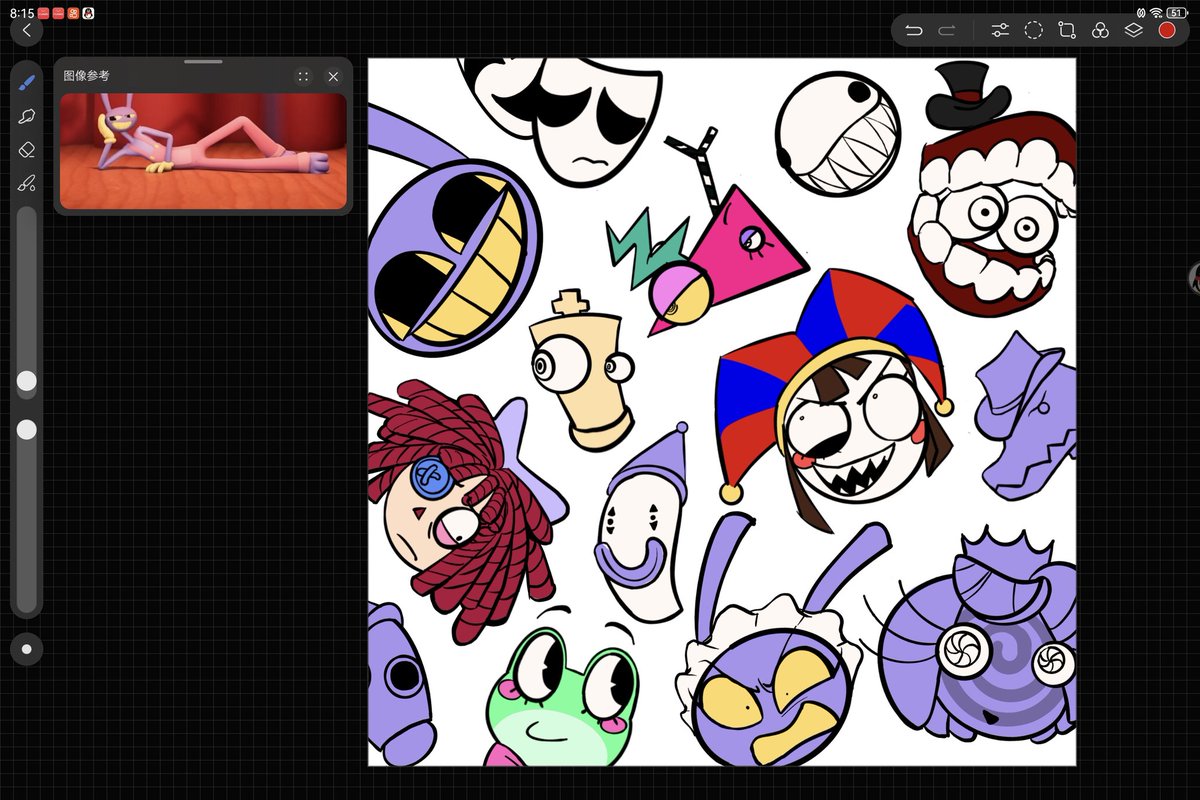
Task: Click the 图像参考 panel title
Action: tap(86, 76)
